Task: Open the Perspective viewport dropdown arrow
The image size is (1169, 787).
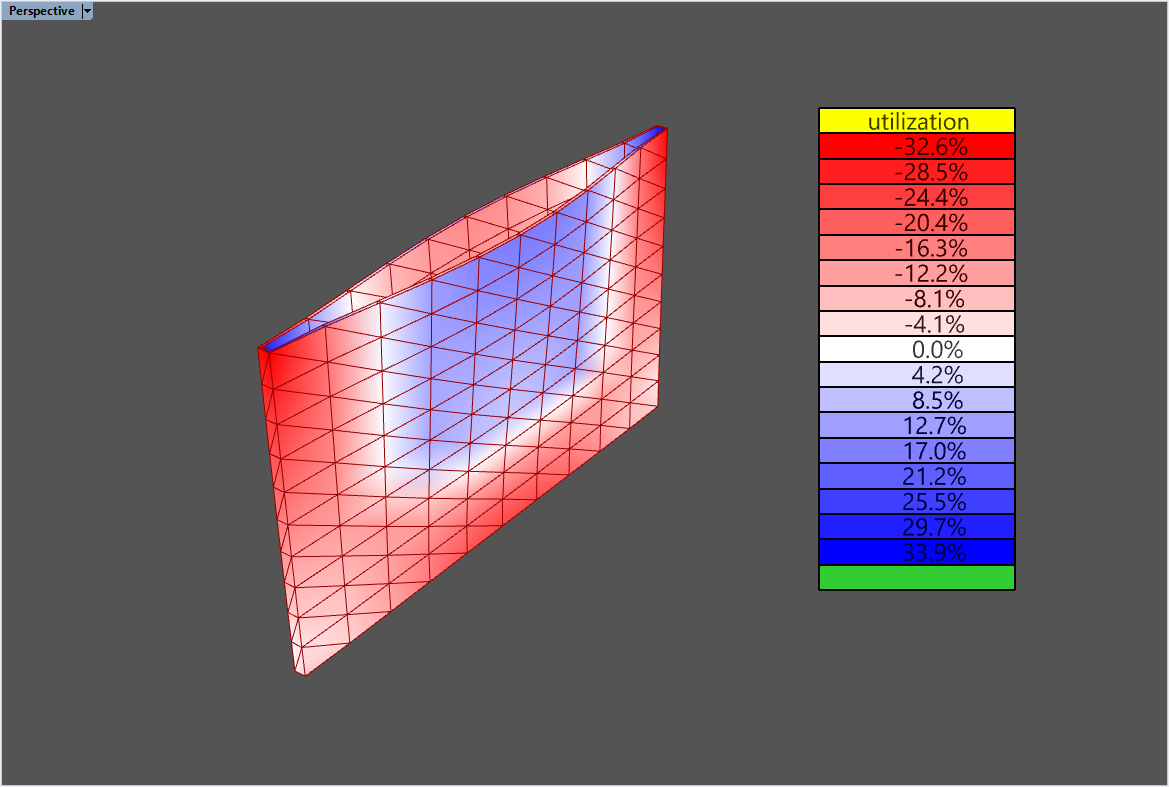Action: [x=87, y=11]
